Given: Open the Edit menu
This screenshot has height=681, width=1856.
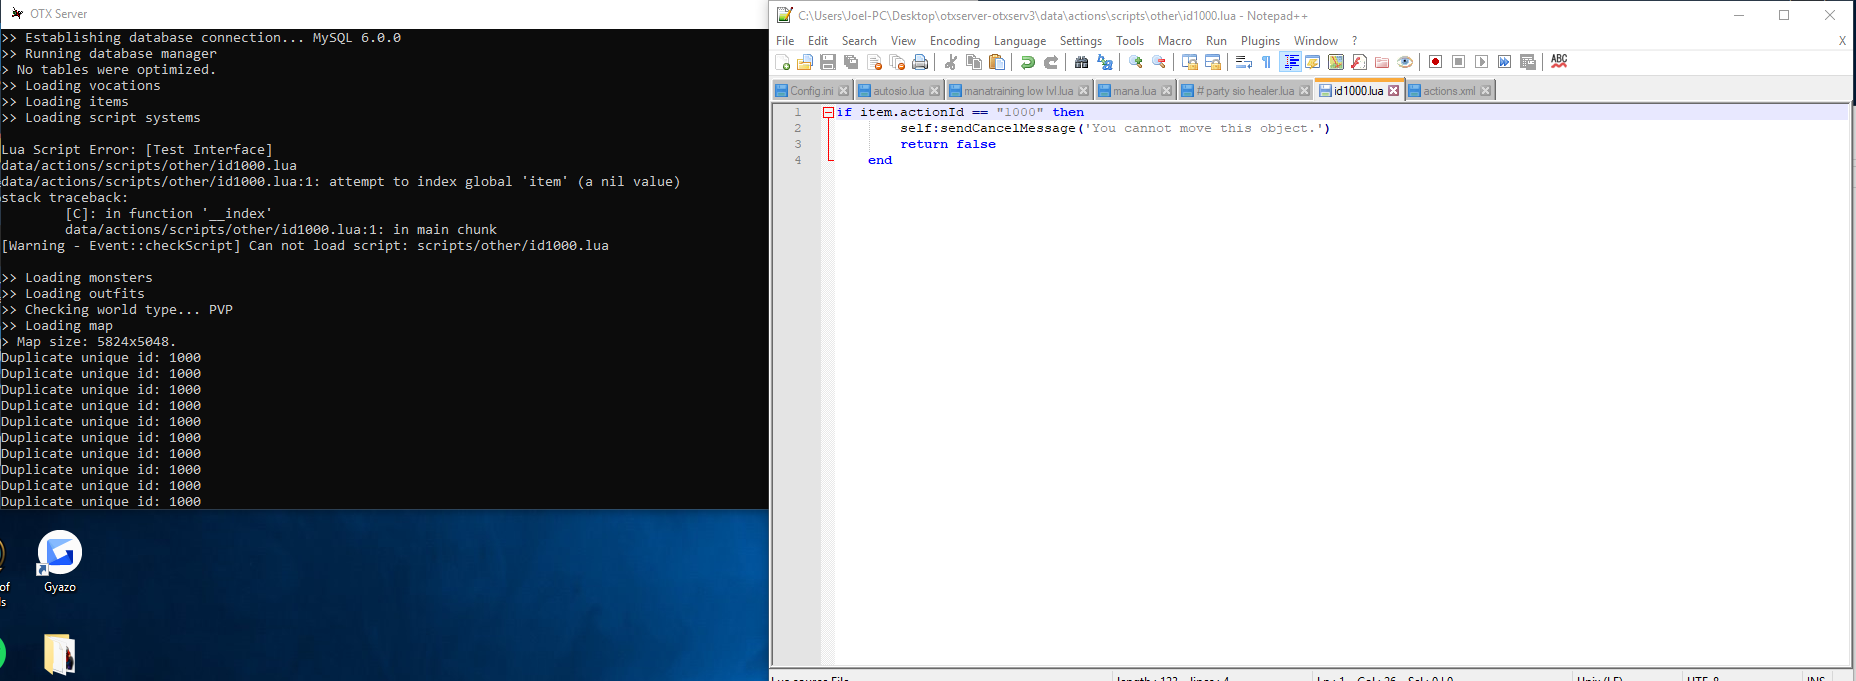Looking at the screenshot, I should click(818, 41).
